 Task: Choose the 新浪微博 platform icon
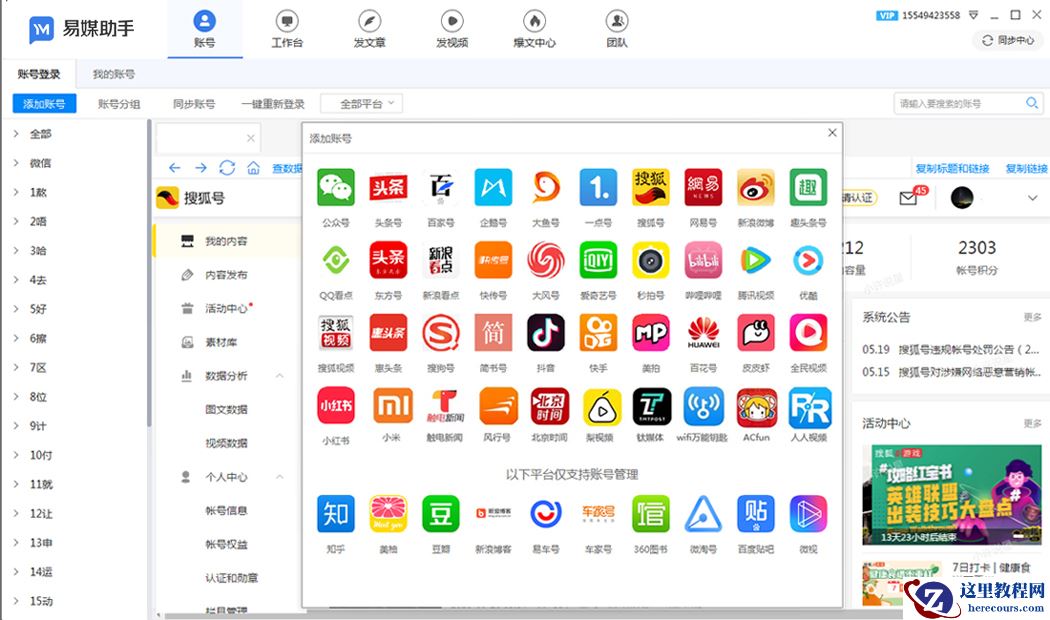(x=756, y=187)
